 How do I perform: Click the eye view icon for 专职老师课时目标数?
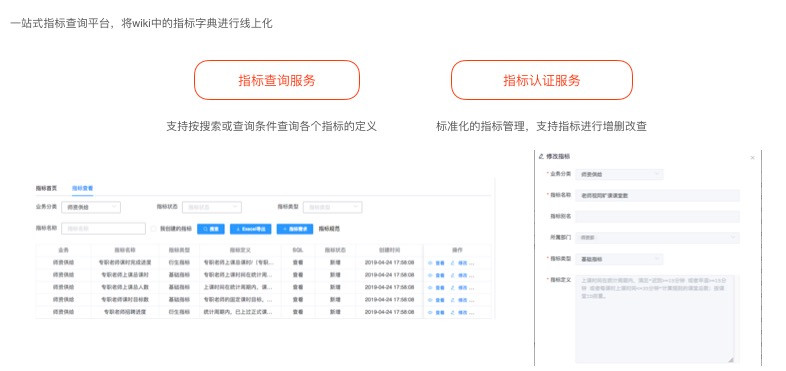pos(431,300)
